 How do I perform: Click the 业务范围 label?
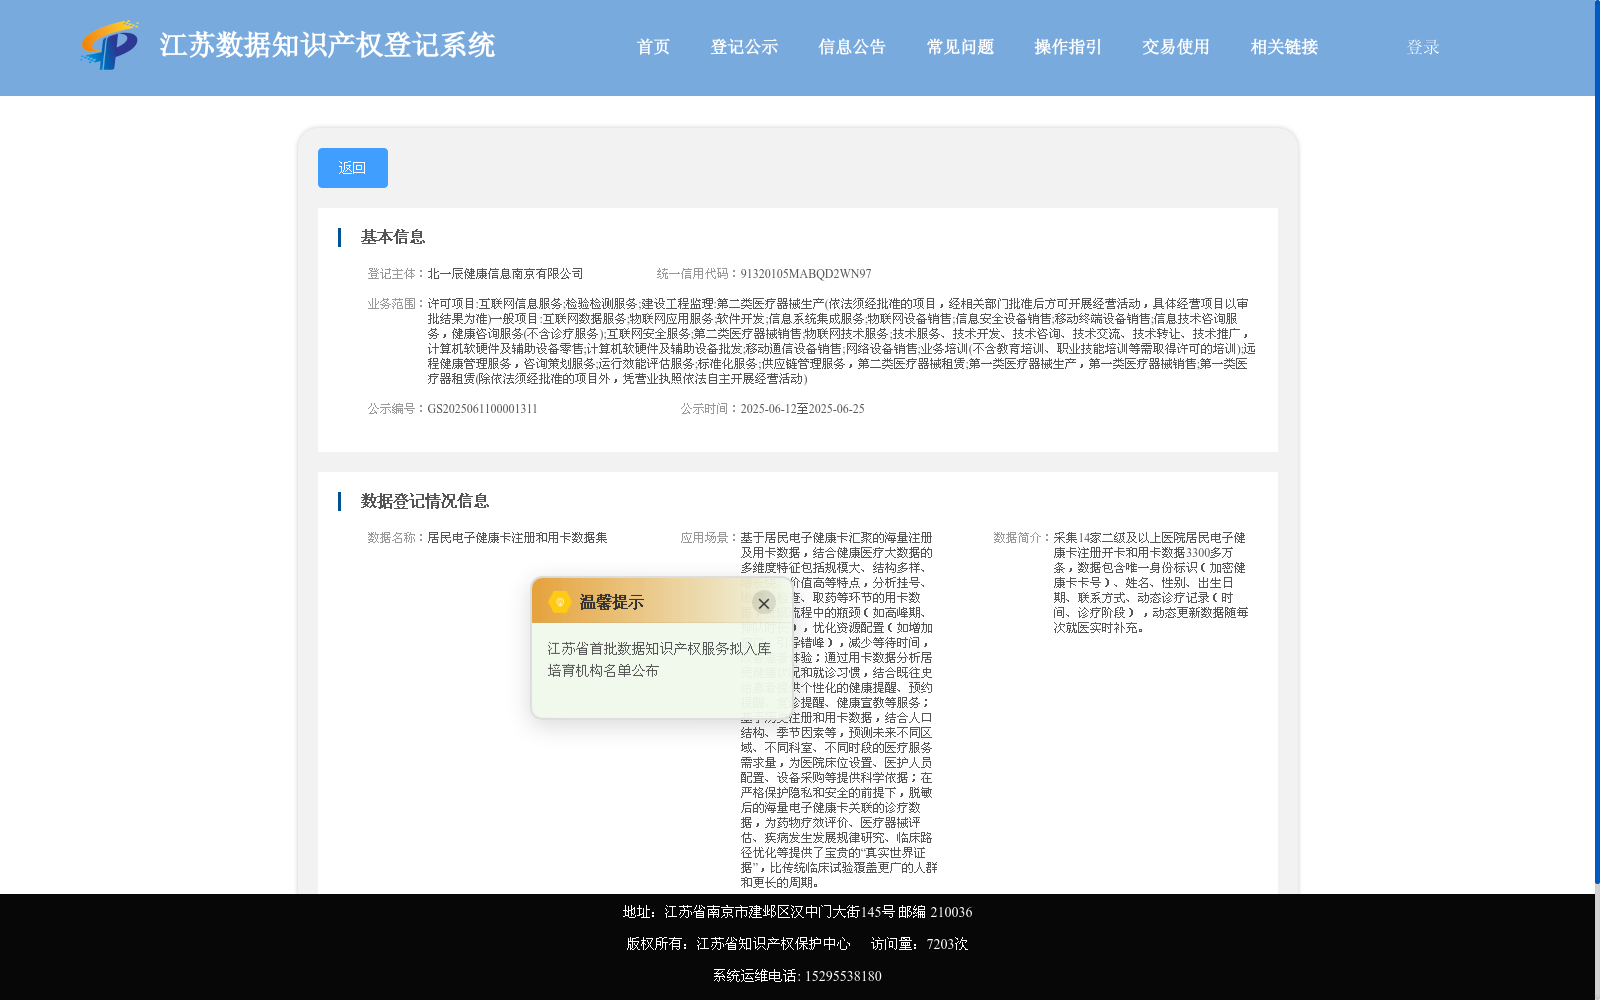397,304
